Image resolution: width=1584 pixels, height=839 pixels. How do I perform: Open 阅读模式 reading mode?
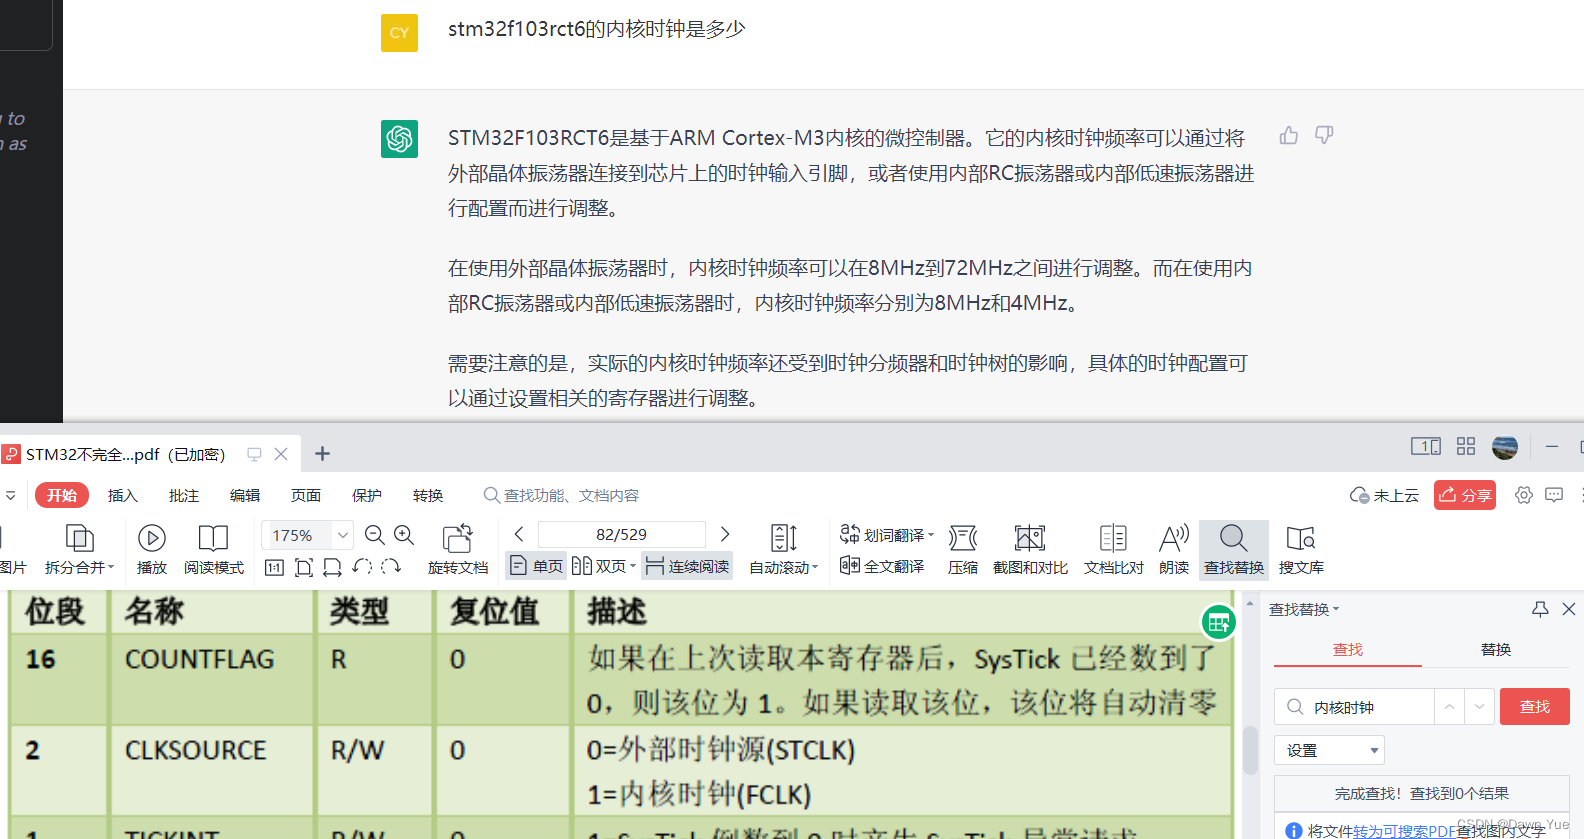click(213, 550)
